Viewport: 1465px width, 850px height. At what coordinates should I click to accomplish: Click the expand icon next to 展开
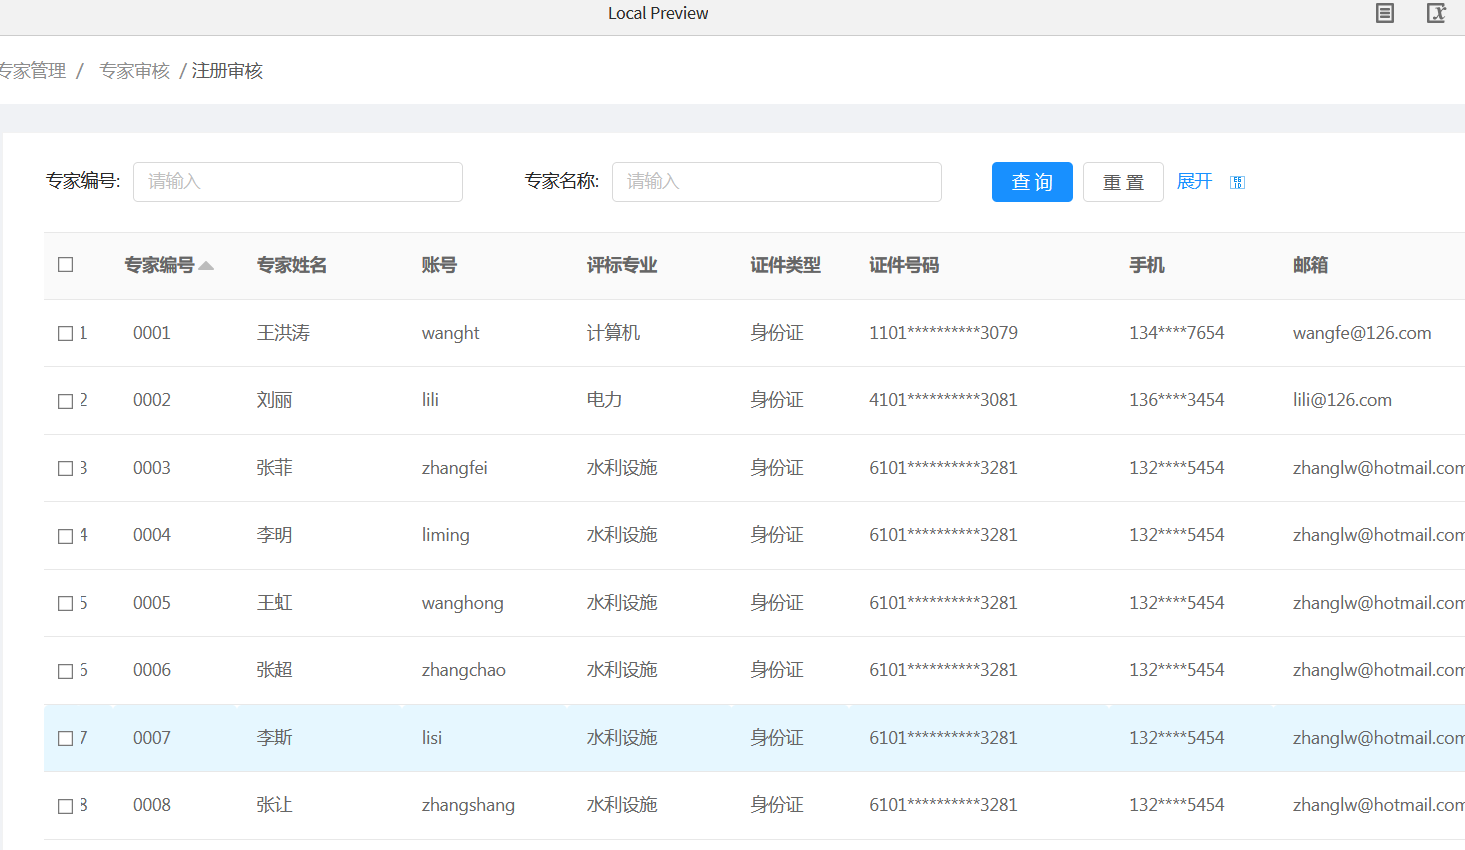(1237, 182)
